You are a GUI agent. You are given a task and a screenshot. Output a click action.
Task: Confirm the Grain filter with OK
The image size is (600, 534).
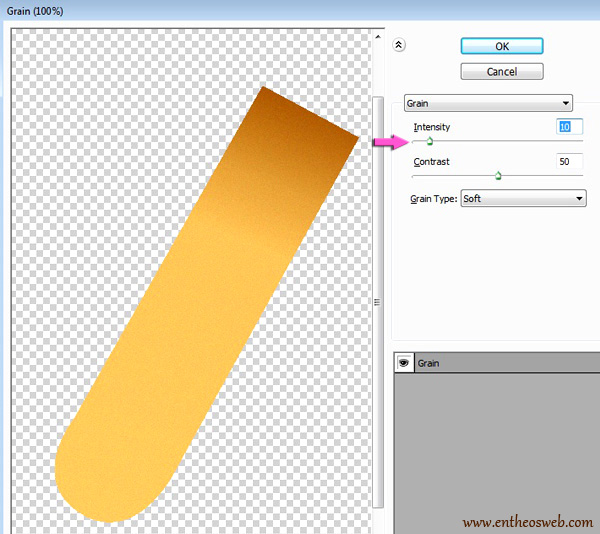tap(502, 46)
